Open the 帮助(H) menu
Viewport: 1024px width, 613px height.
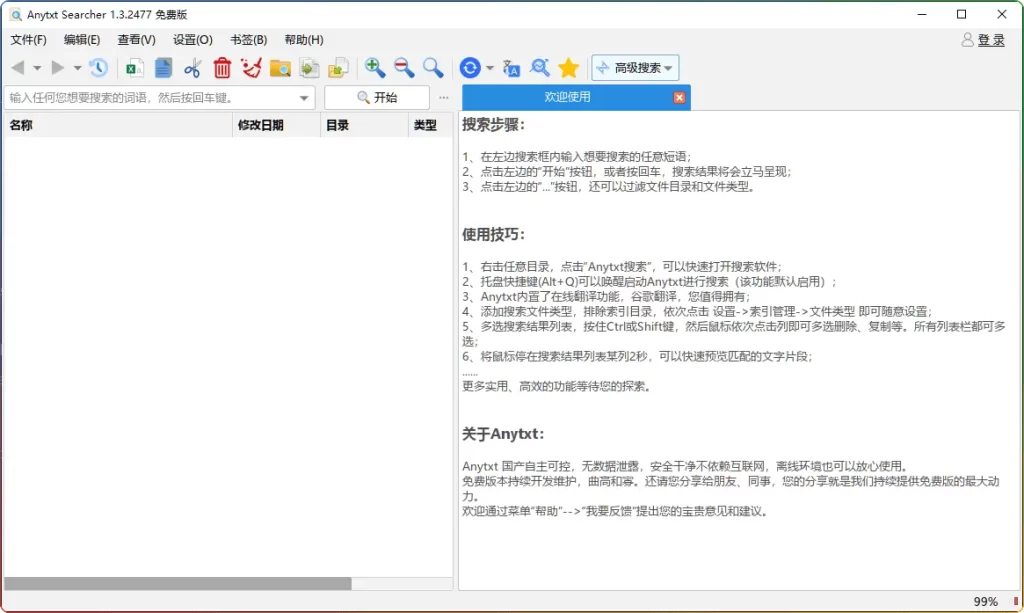(304, 40)
